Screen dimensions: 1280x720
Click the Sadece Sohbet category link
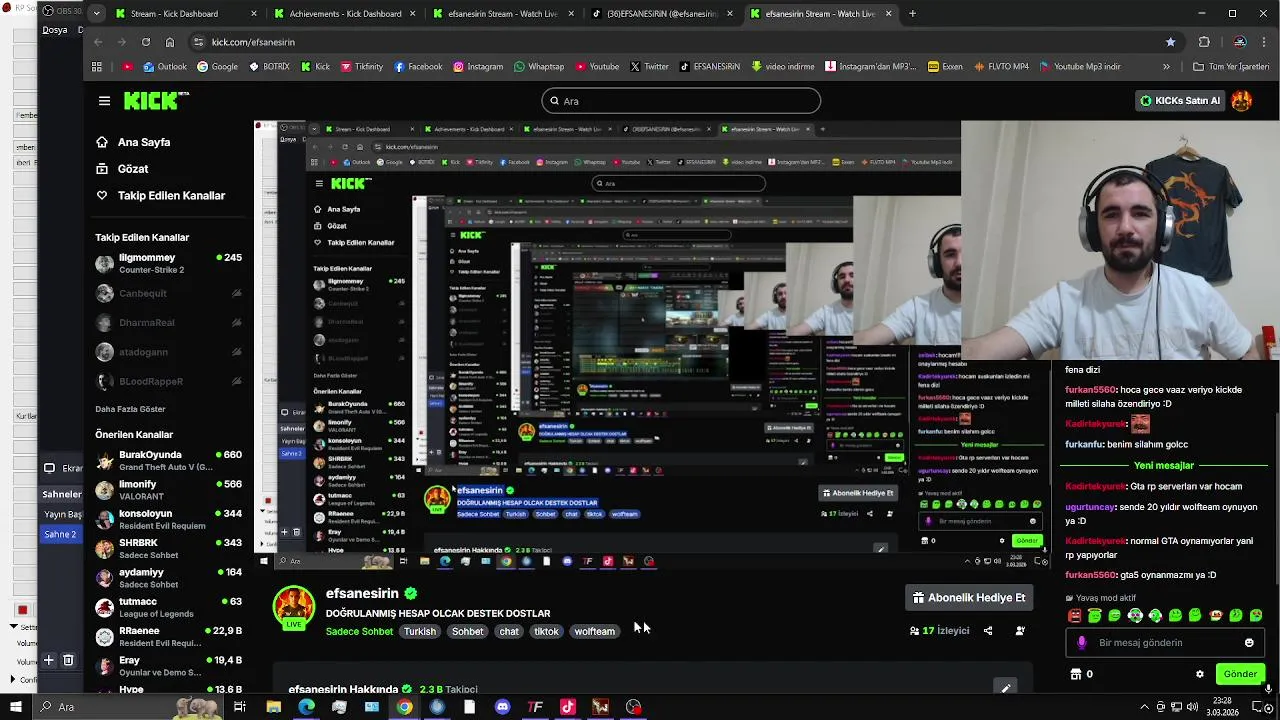pyautogui.click(x=359, y=631)
